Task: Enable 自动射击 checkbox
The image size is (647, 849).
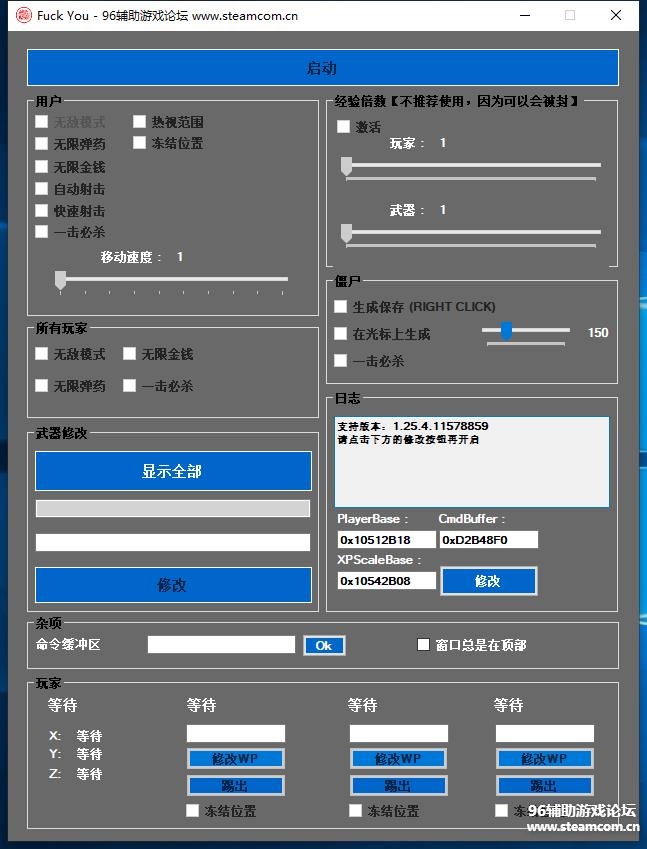Action: pyautogui.click(x=42, y=188)
